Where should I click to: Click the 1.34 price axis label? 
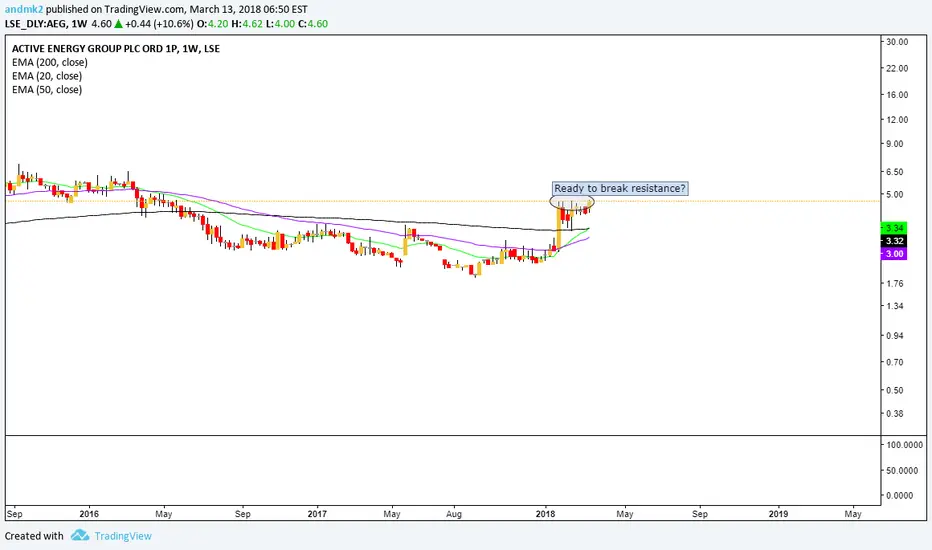pos(895,306)
